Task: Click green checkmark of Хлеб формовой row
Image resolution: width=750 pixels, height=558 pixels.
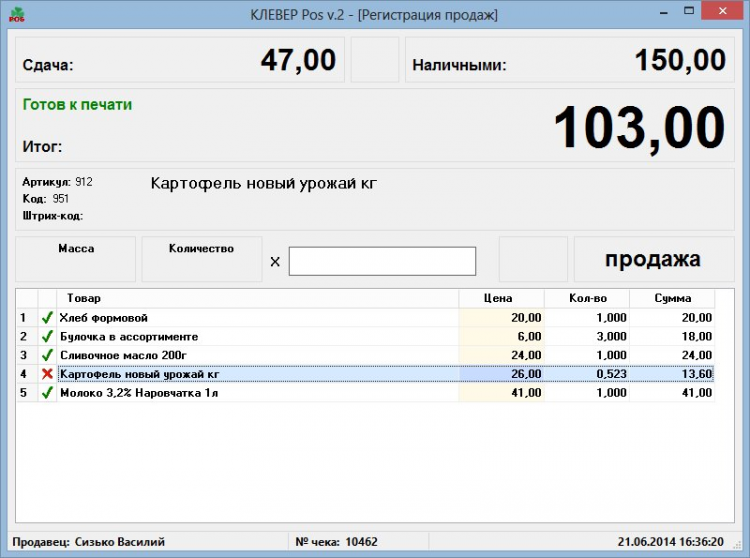Action: 47,317
